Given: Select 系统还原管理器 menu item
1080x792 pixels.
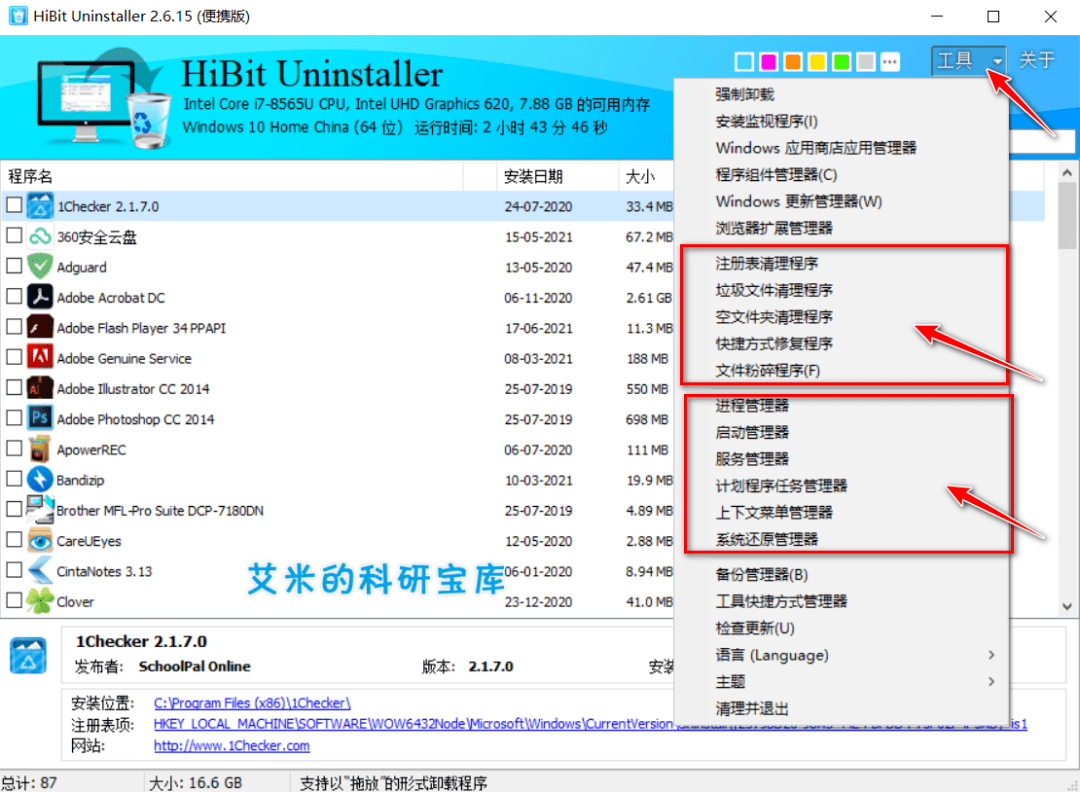Looking at the screenshot, I should coord(842,539).
